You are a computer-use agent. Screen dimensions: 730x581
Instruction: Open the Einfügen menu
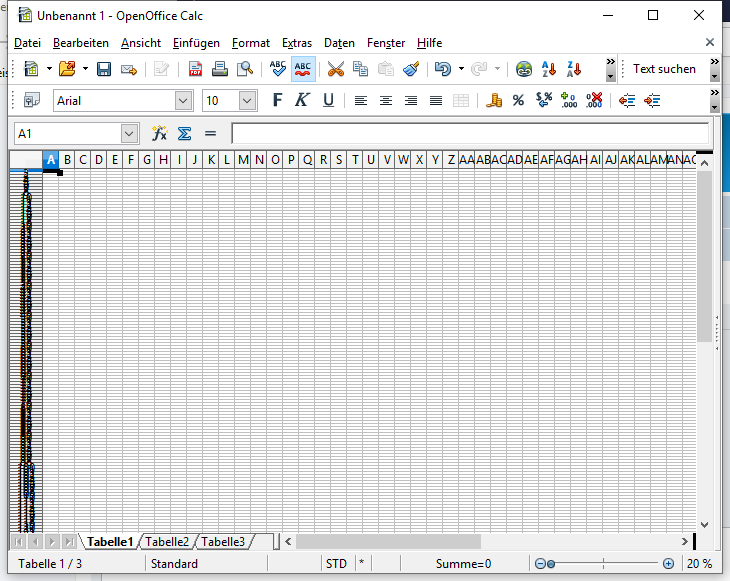196,43
